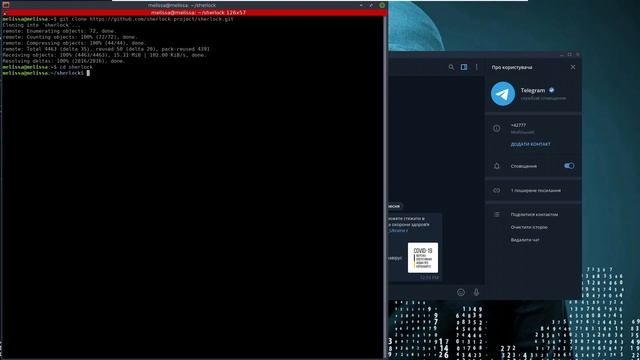Click the notifications bell icon
640x360 pixels.
496,166
